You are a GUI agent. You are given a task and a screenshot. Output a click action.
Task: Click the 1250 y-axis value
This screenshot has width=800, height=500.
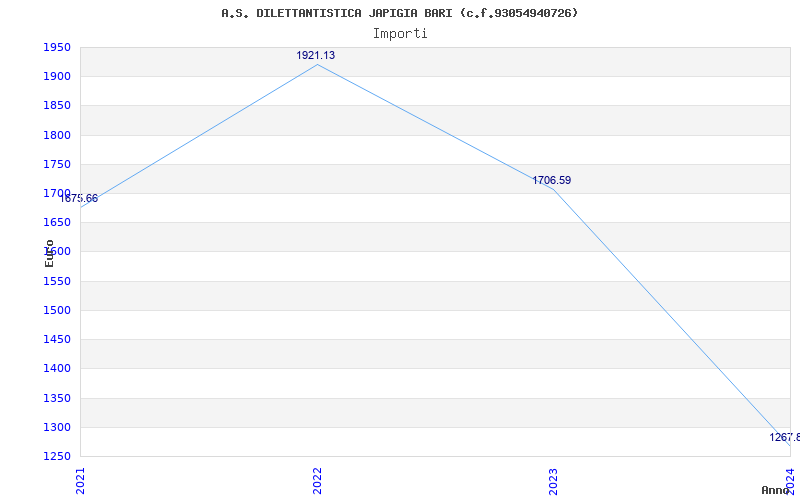pyautogui.click(x=57, y=456)
